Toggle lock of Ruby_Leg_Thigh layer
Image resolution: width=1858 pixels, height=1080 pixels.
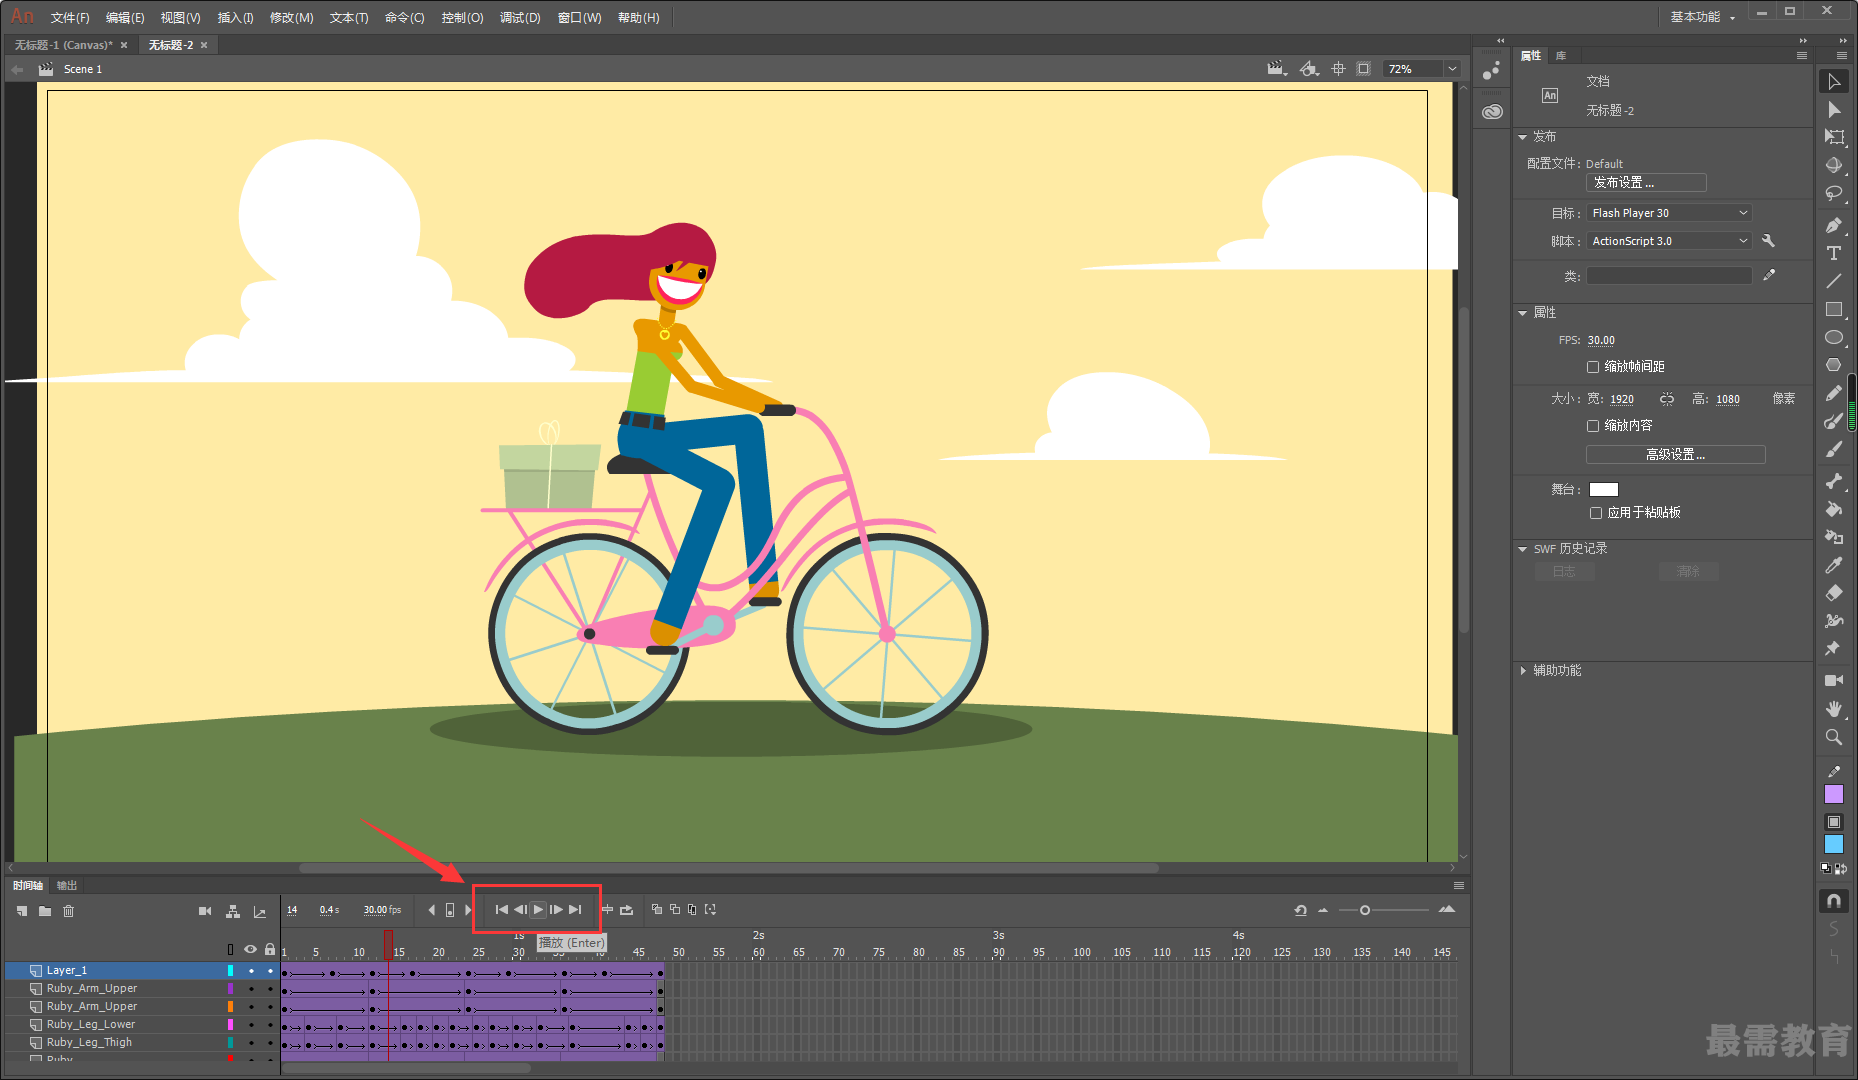coord(270,1043)
